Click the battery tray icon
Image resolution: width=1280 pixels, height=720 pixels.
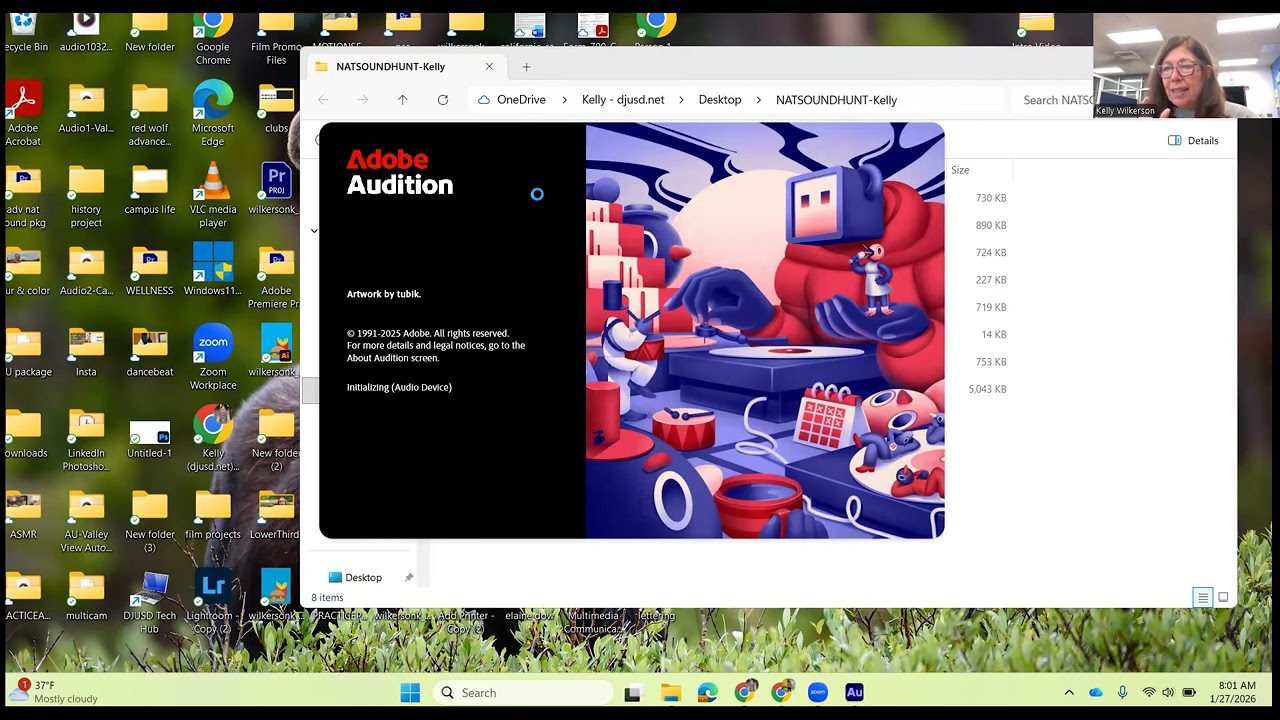(1189, 692)
